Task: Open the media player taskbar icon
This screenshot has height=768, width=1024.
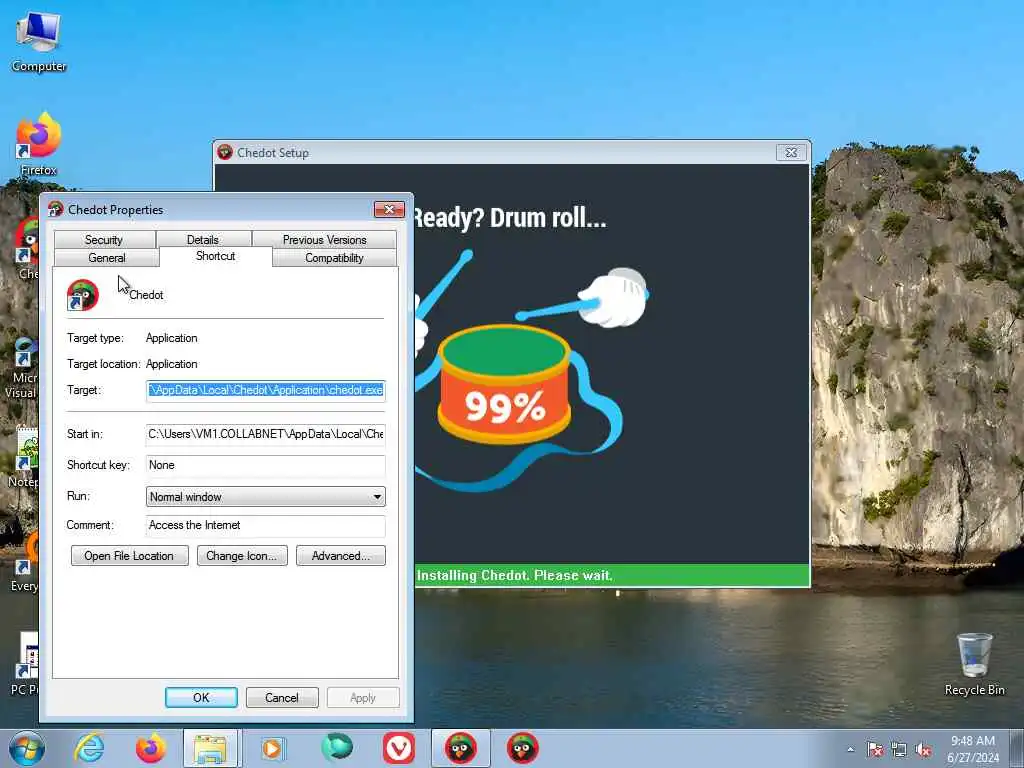Action: (x=272, y=748)
